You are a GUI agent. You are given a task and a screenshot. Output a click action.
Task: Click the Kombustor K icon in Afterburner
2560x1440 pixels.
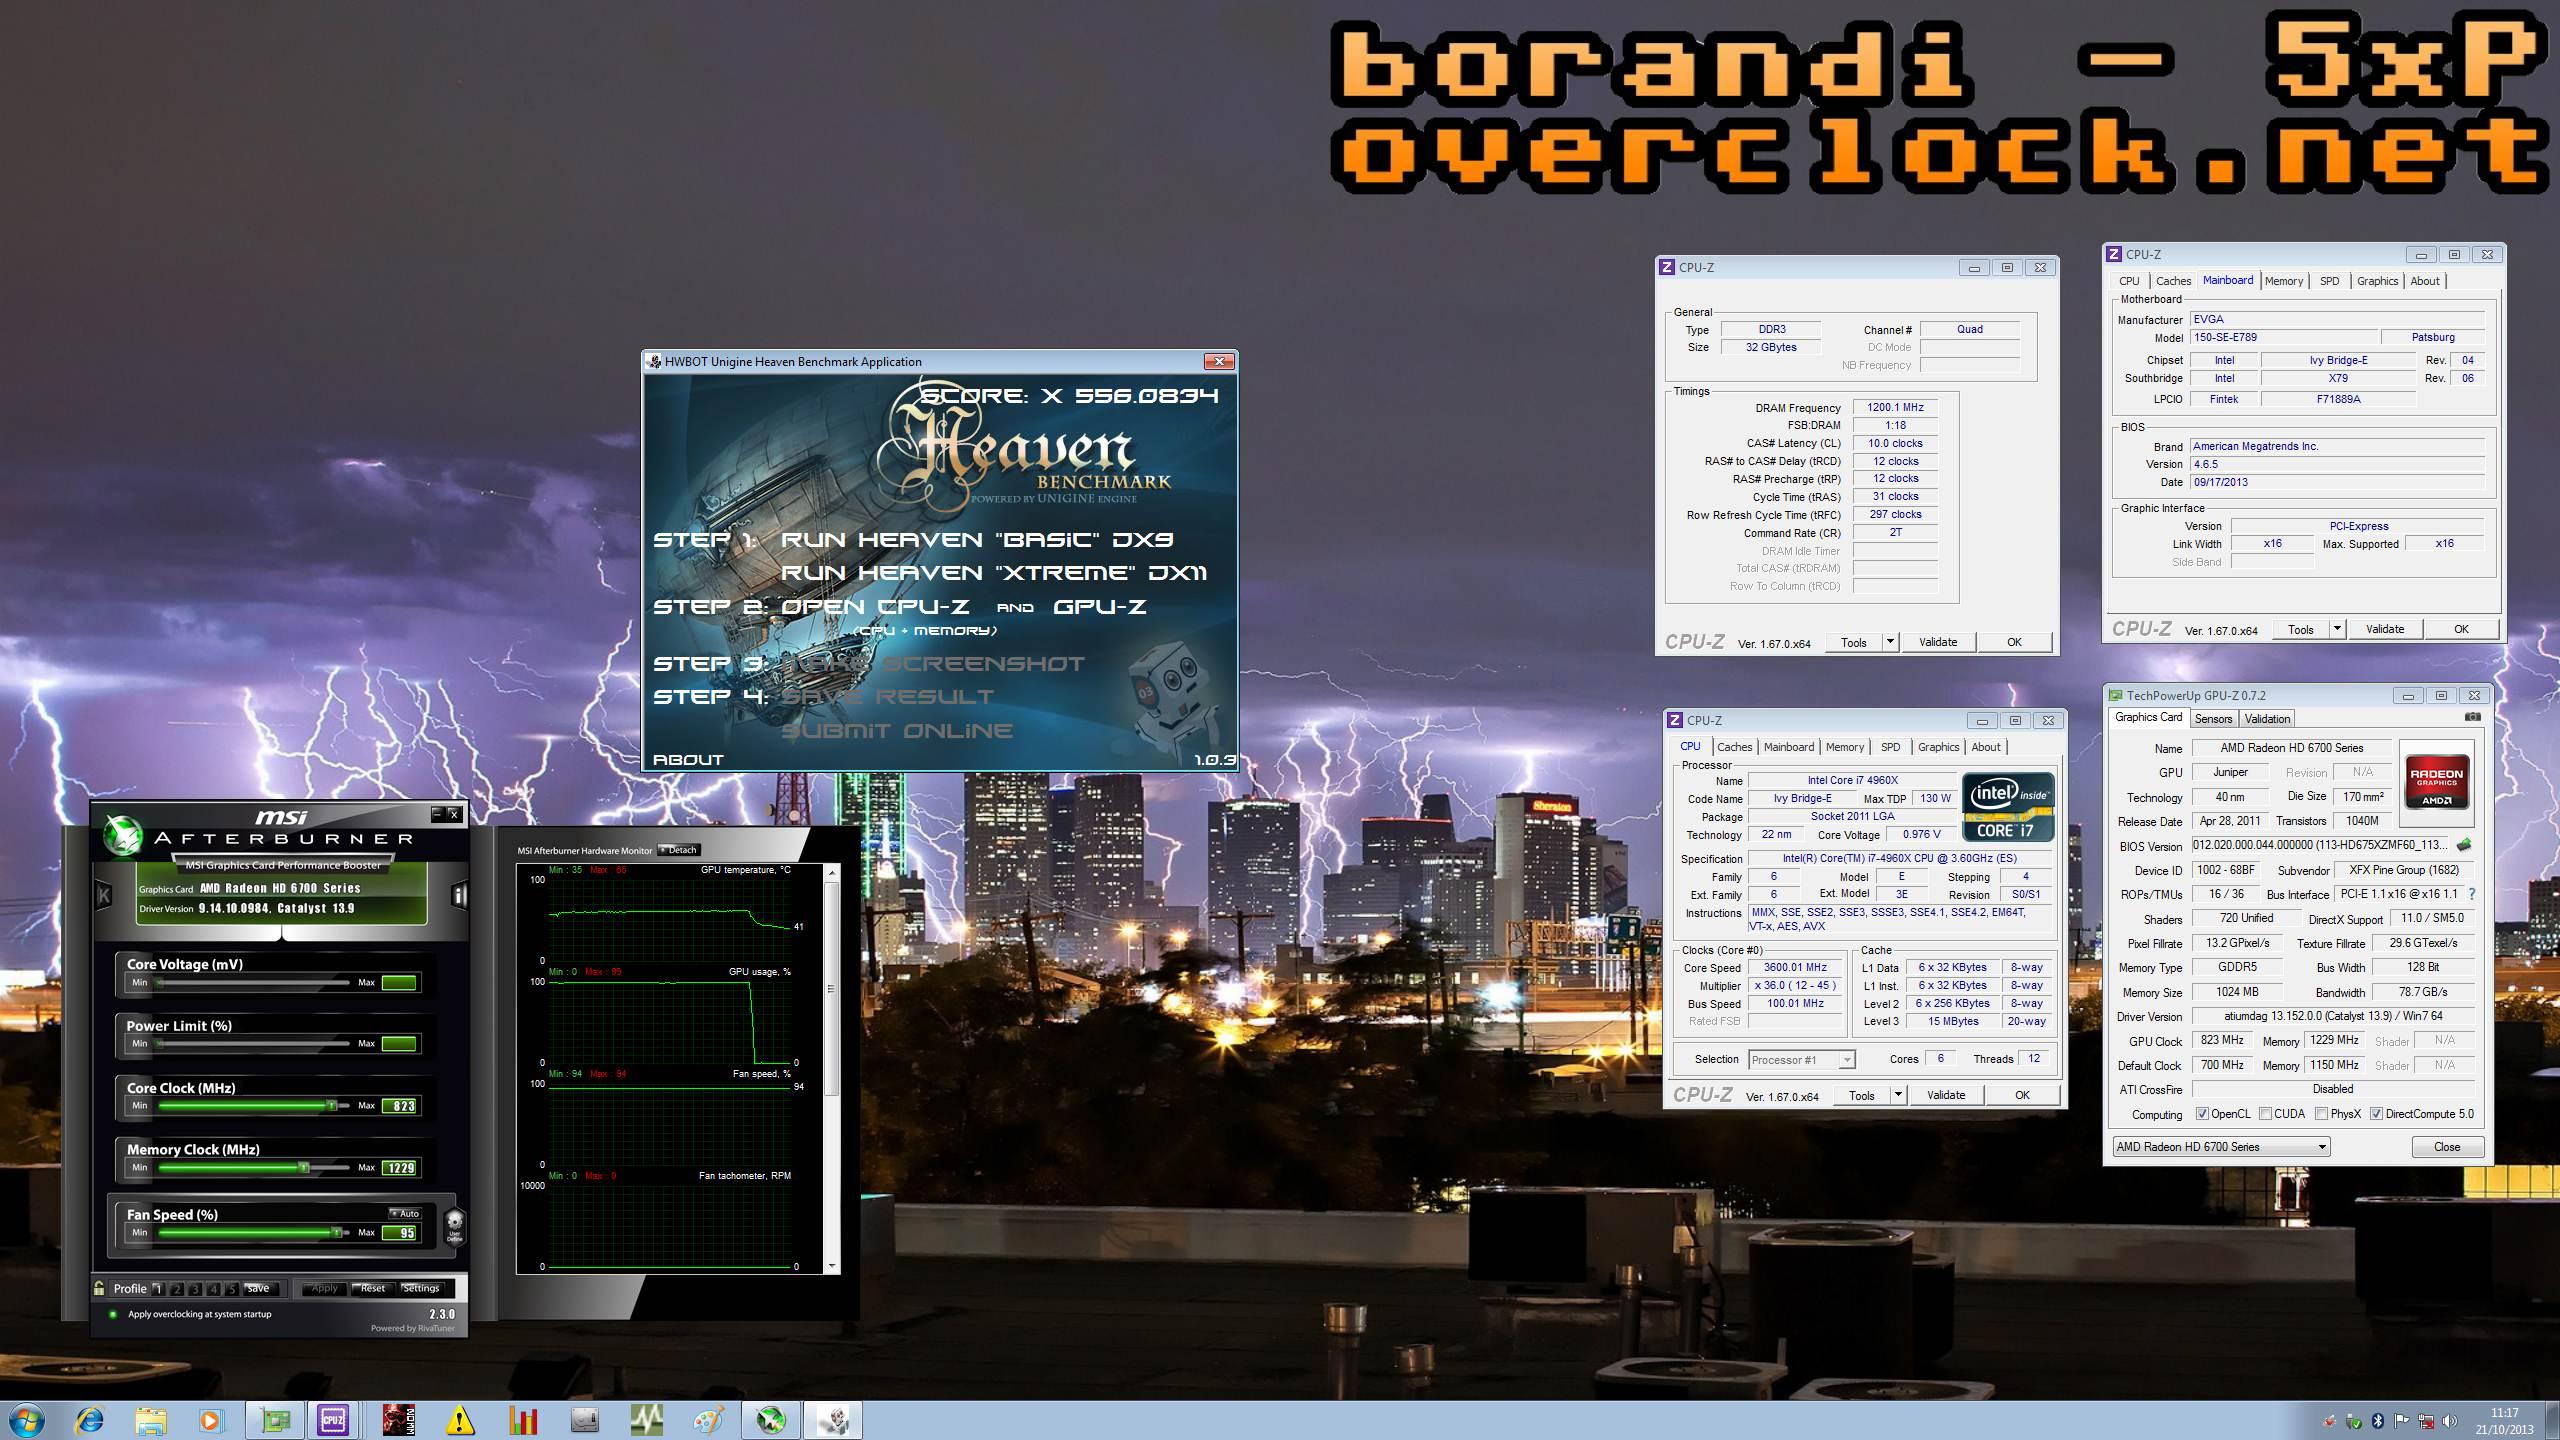point(103,895)
